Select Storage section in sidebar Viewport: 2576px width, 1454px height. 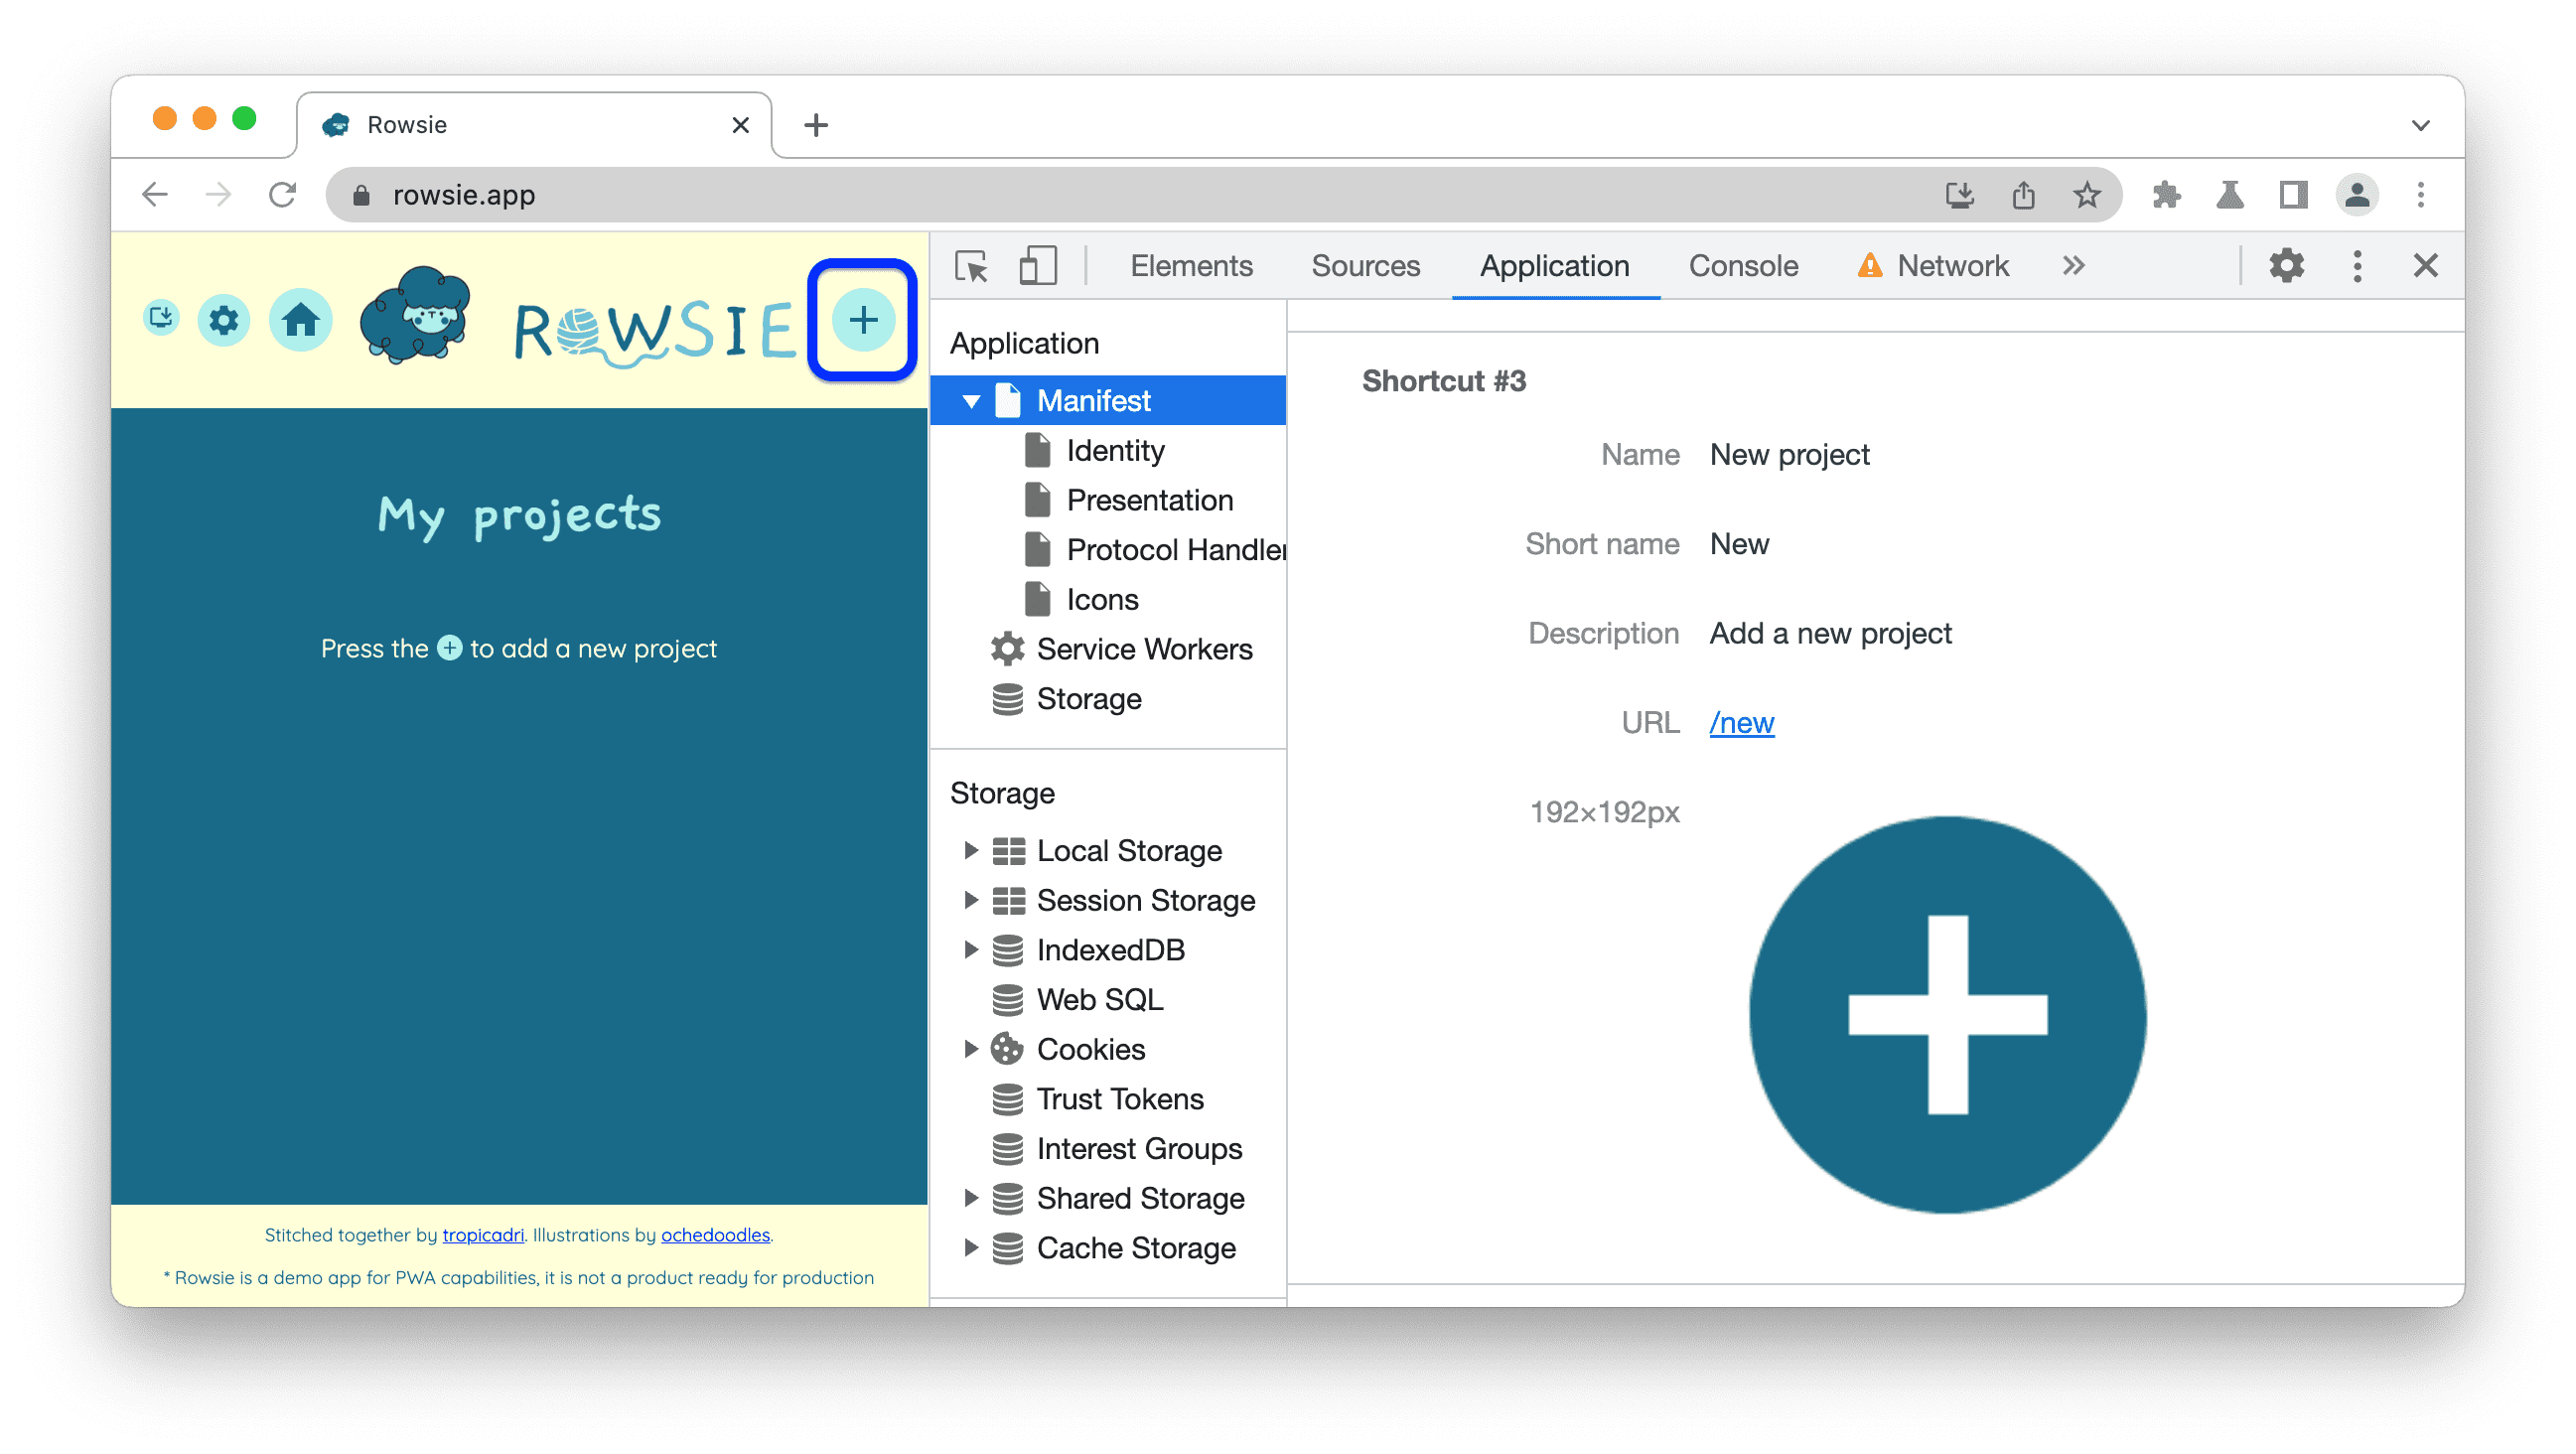1088,699
